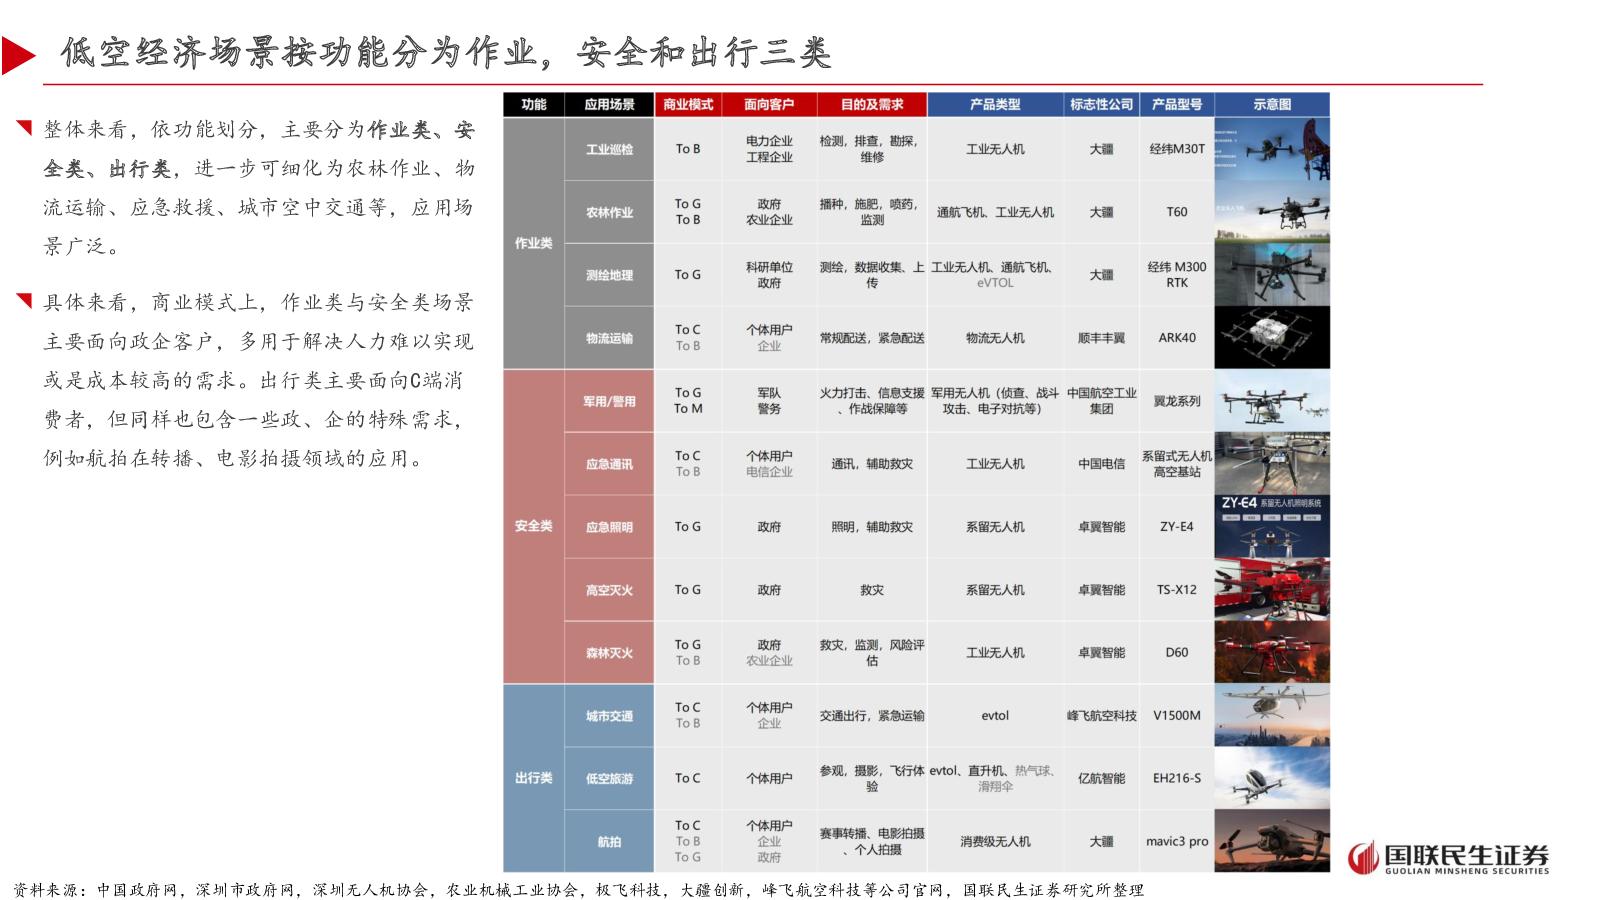
Task: Select the 产品类型 column header
Action: (995, 105)
